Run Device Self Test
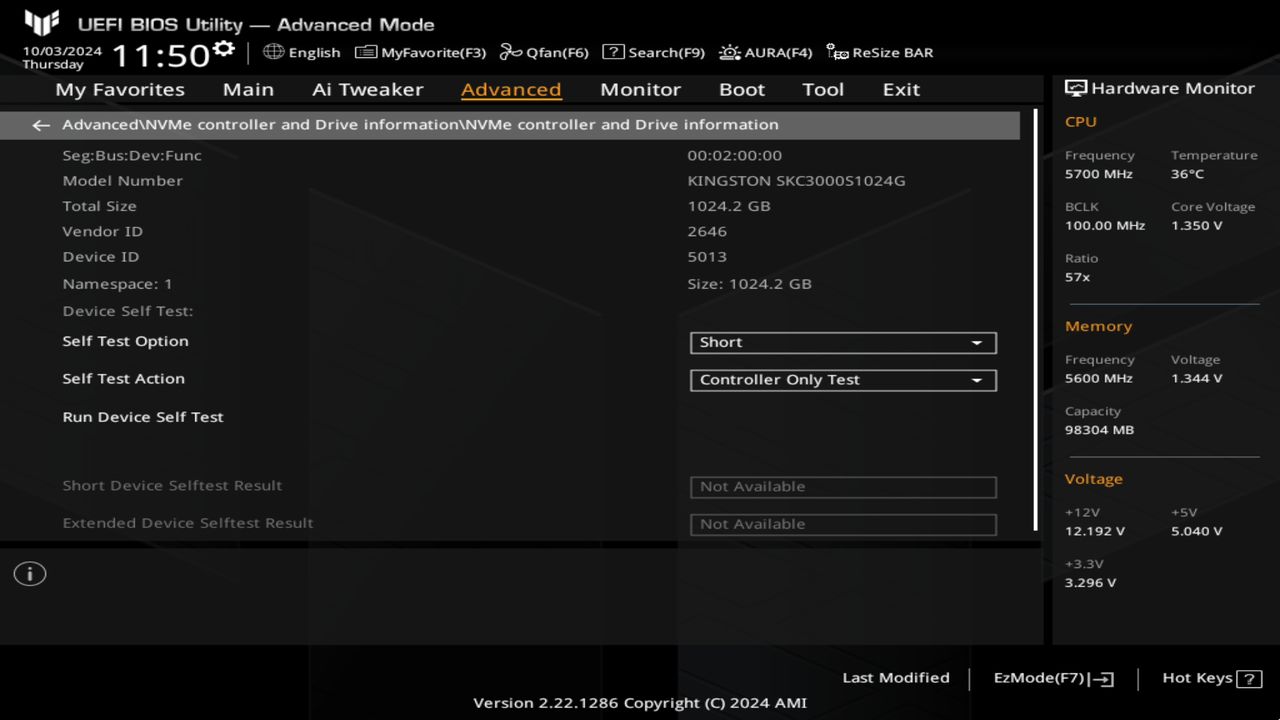 [x=143, y=417]
